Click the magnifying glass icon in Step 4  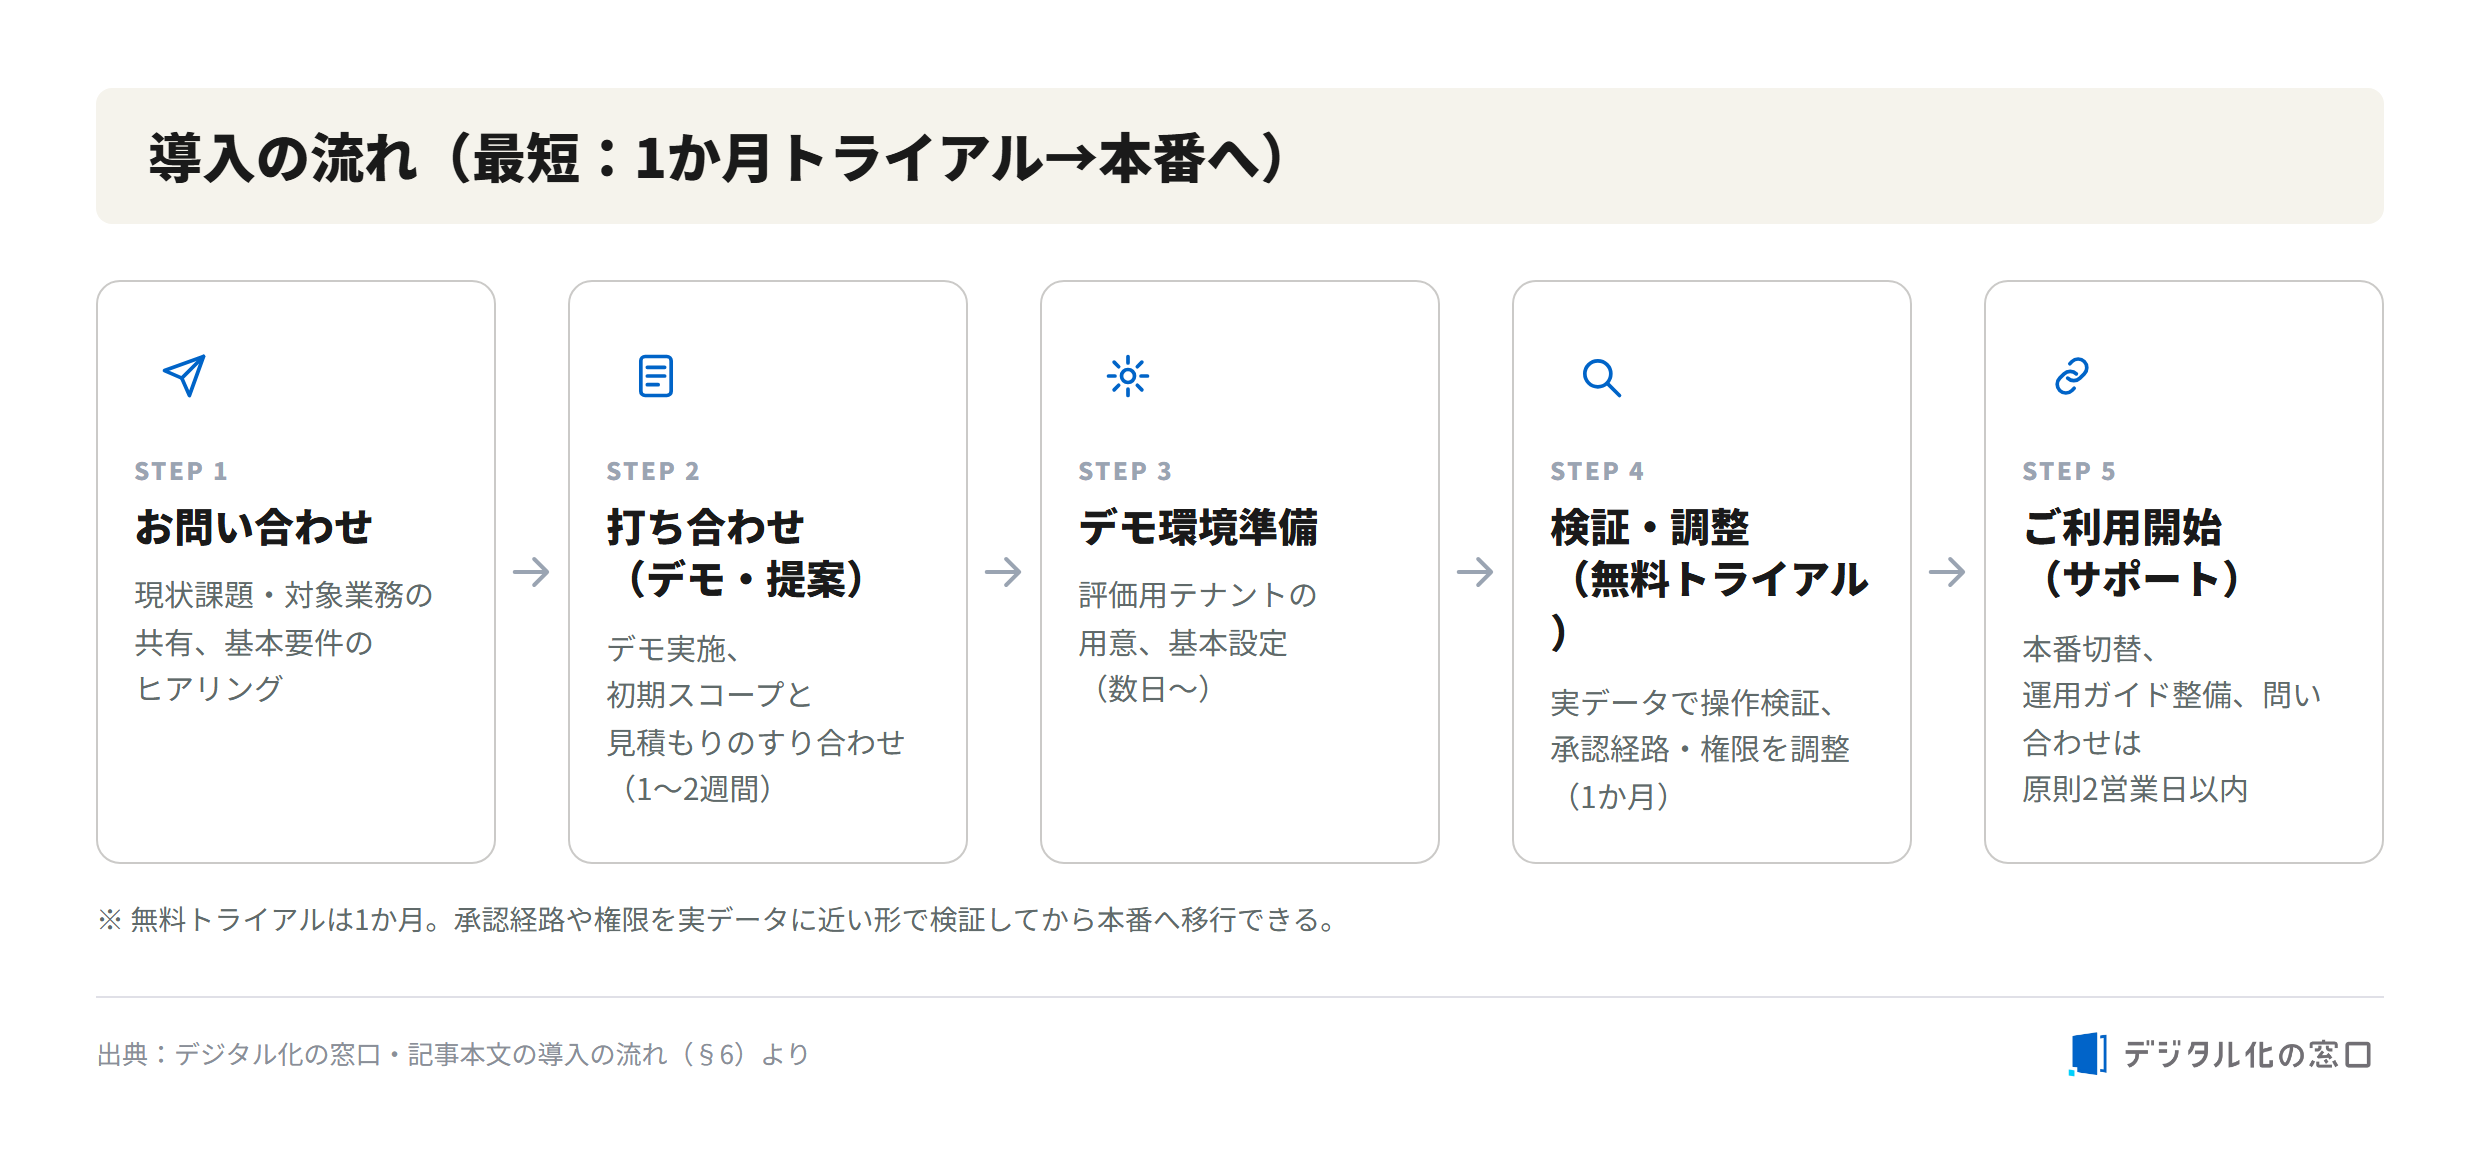tap(1601, 377)
